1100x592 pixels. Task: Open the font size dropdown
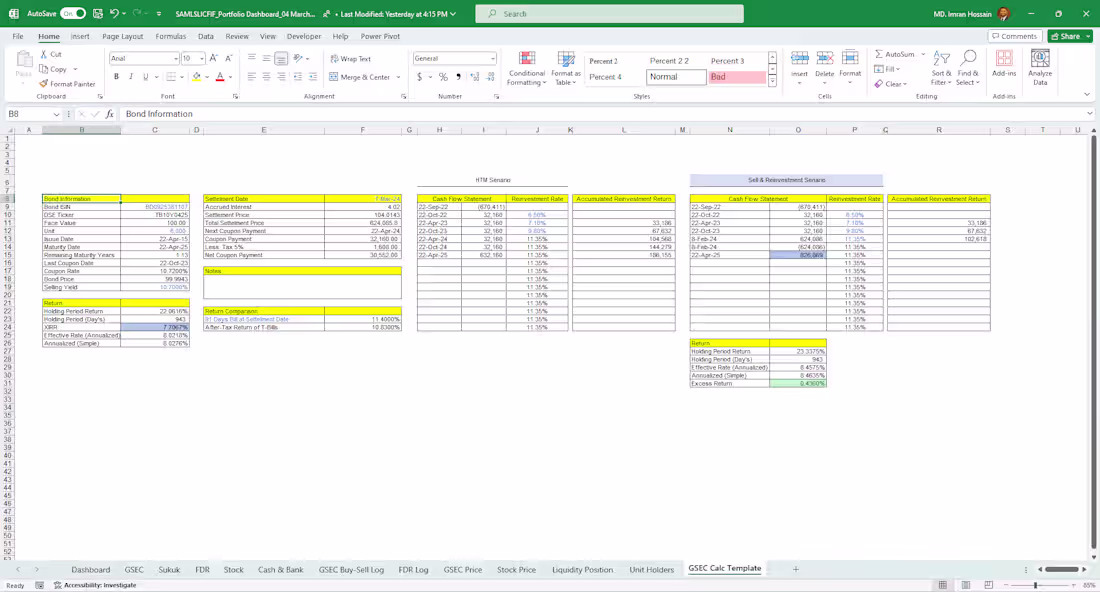[x=201, y=58]
